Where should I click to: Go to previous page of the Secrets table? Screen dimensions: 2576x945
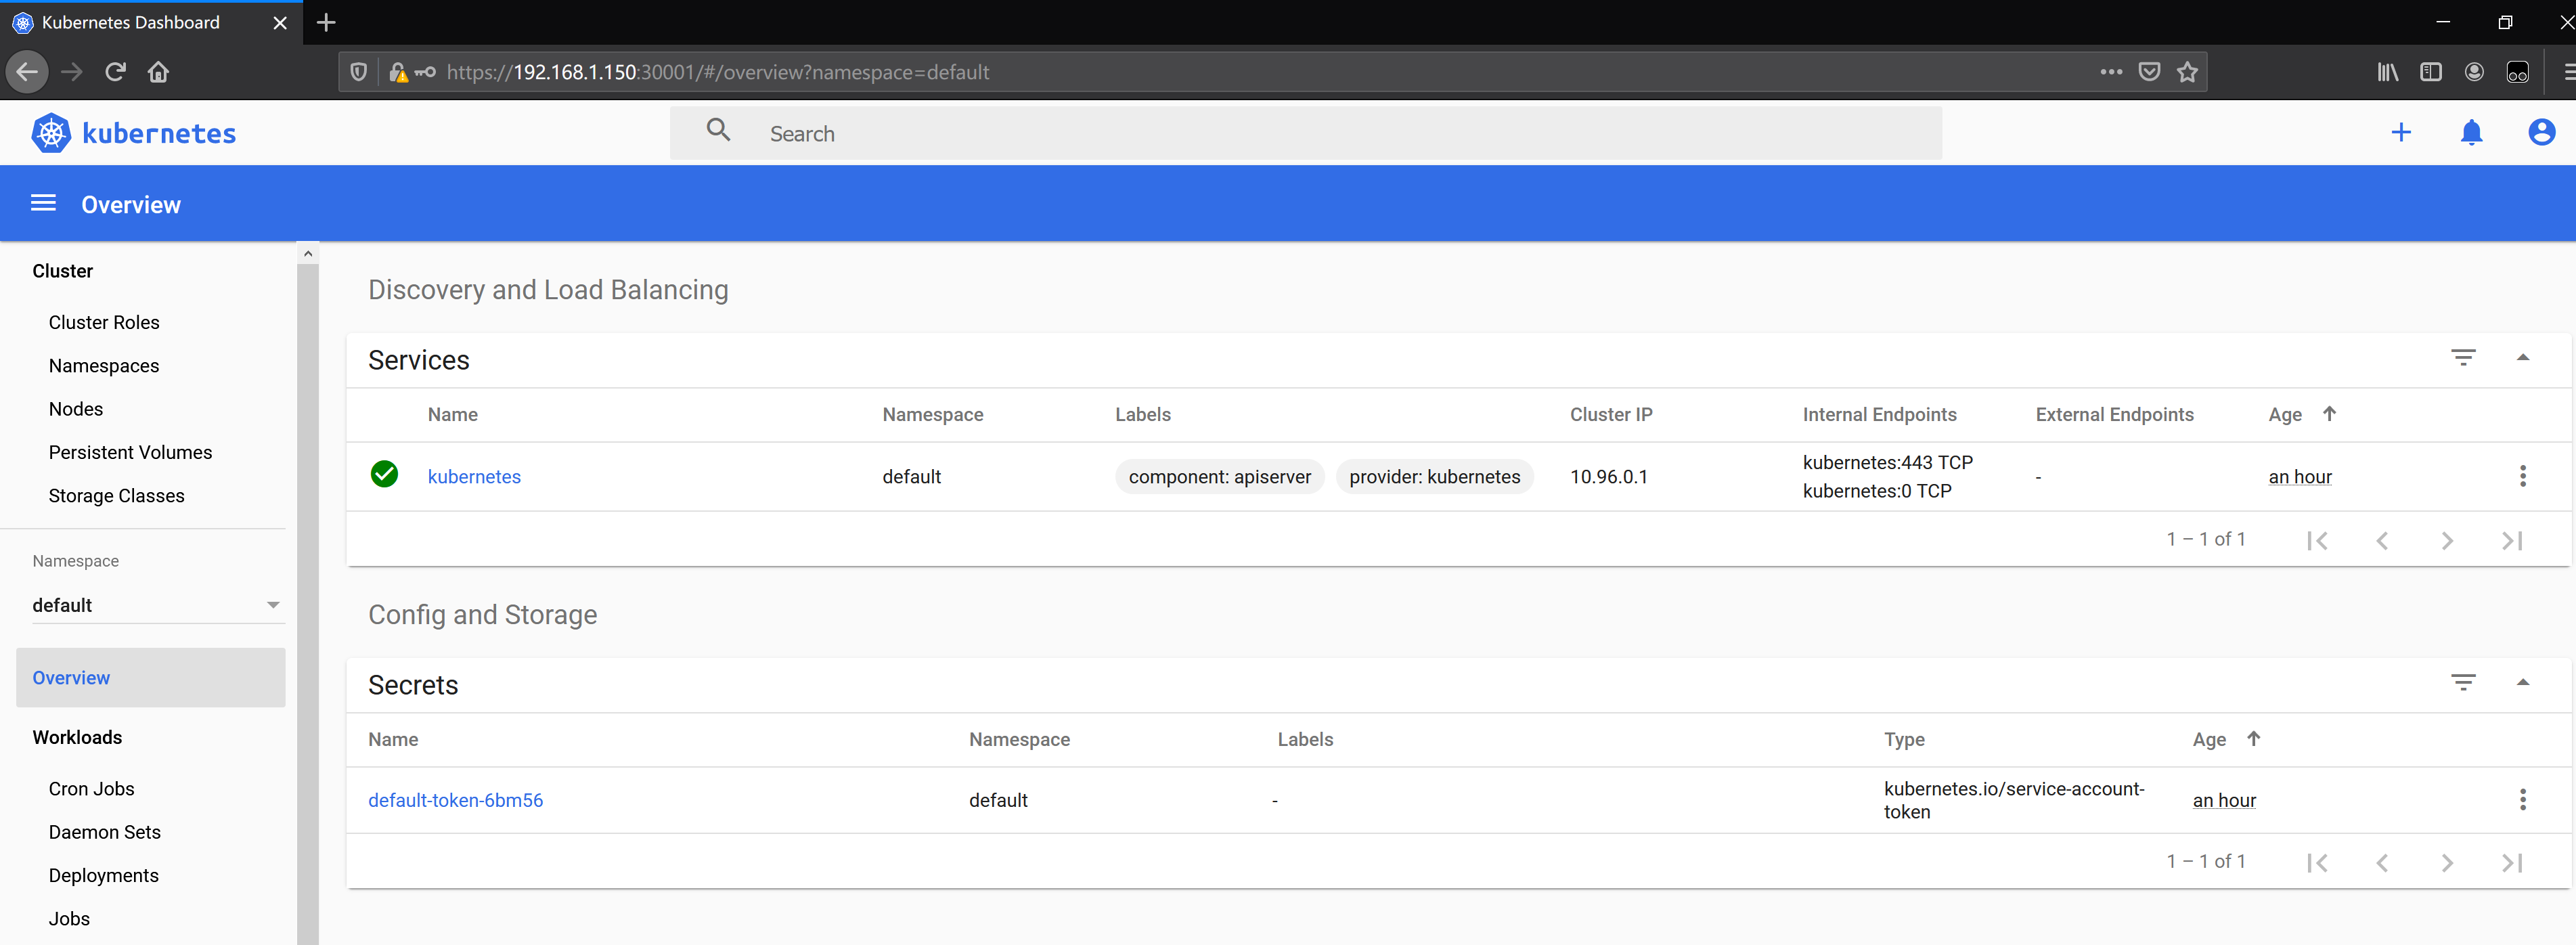(x=2382, y=862)
